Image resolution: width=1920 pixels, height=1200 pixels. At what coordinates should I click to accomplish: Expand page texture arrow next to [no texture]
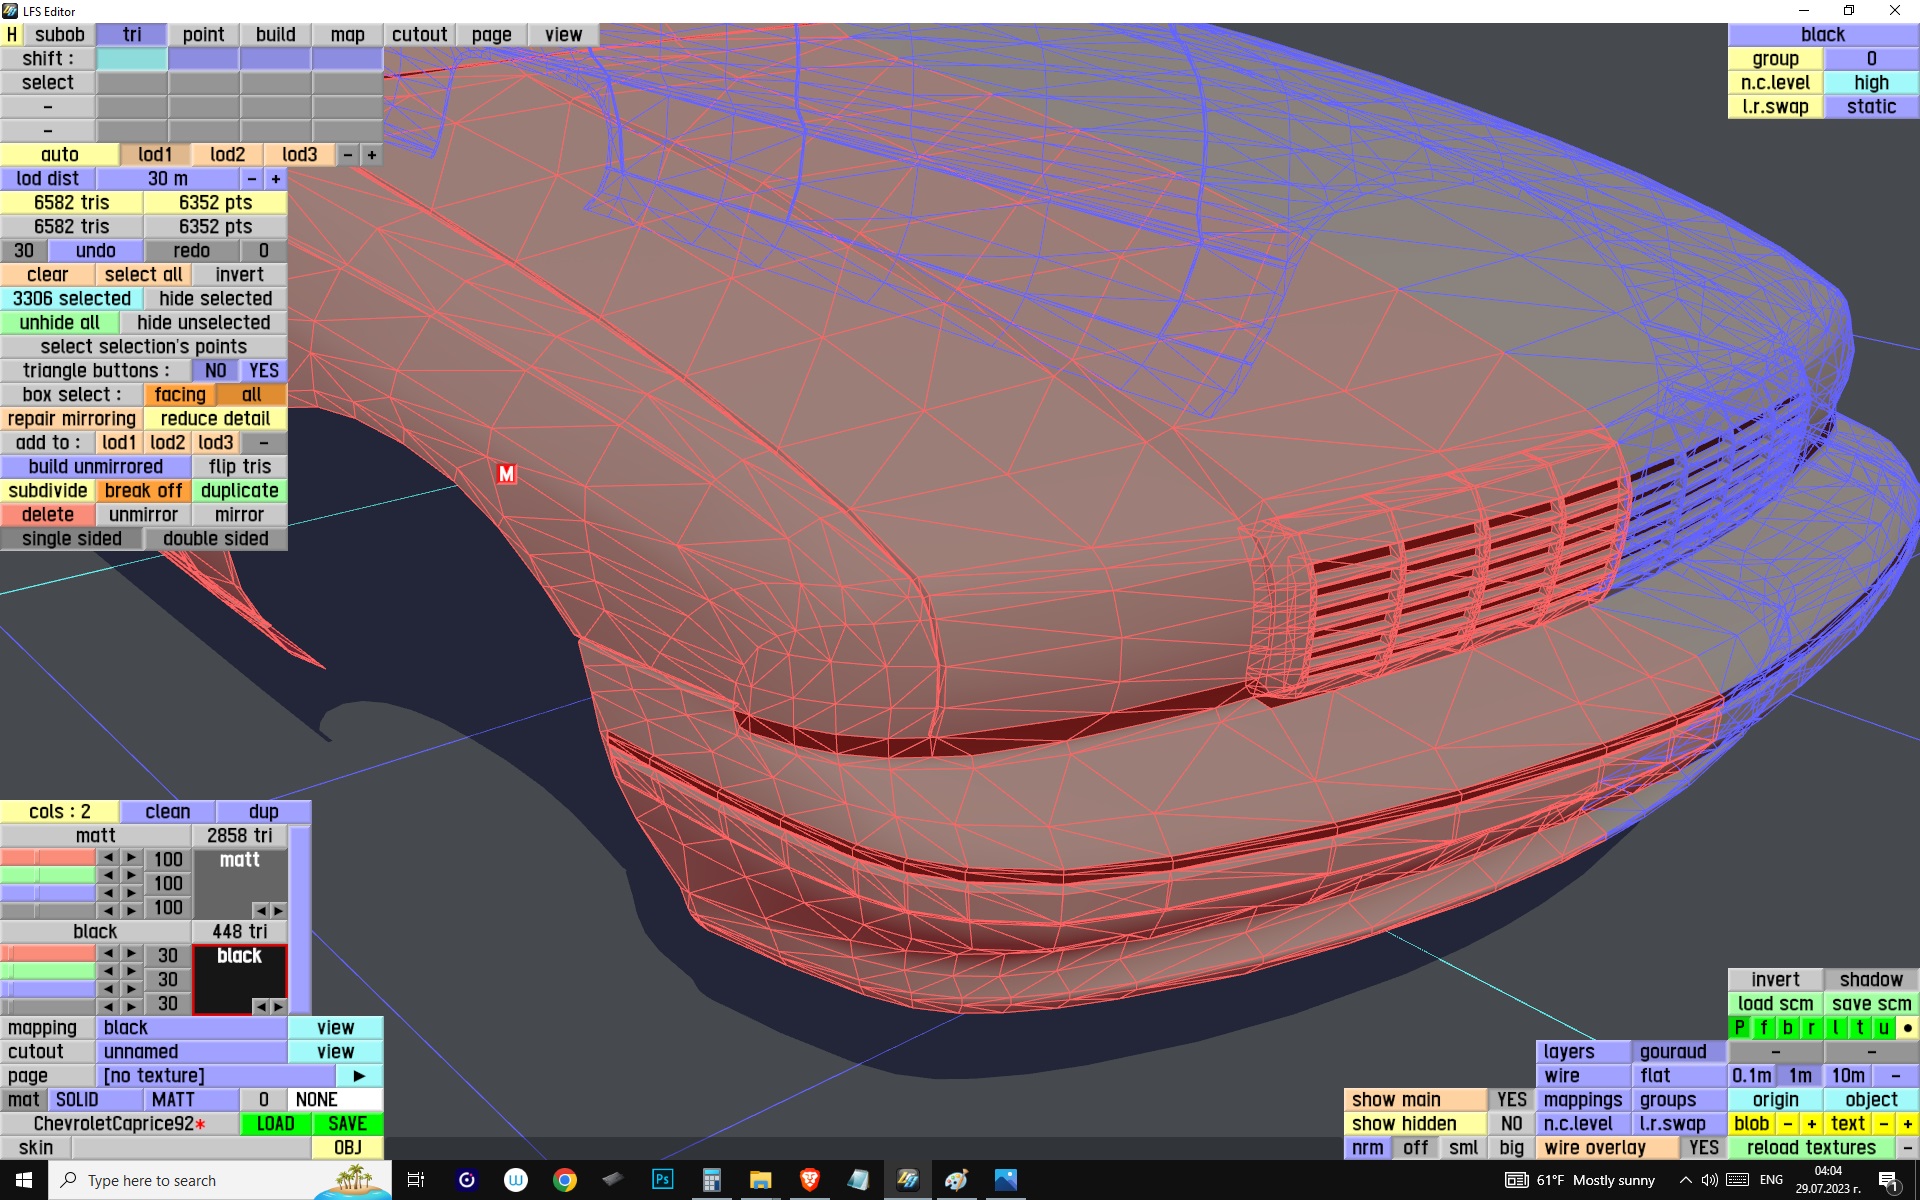coord(359,1075)
